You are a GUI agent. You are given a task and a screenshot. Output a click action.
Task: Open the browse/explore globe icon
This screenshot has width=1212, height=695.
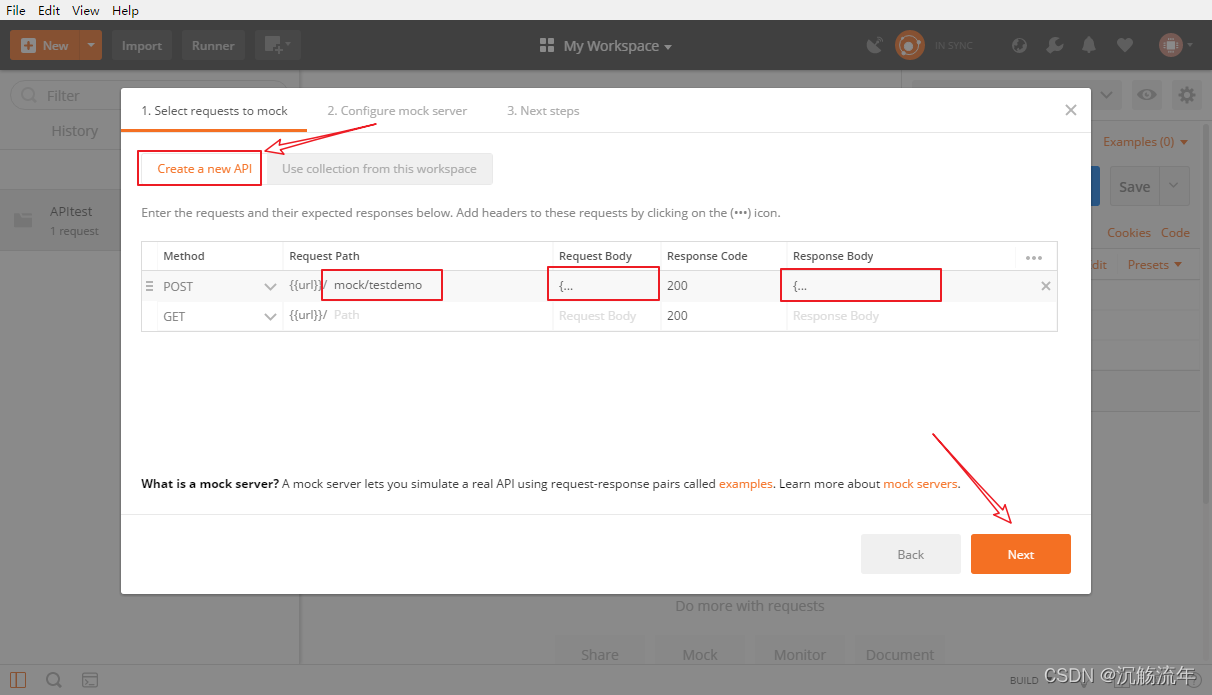[x=1019, y=45]
